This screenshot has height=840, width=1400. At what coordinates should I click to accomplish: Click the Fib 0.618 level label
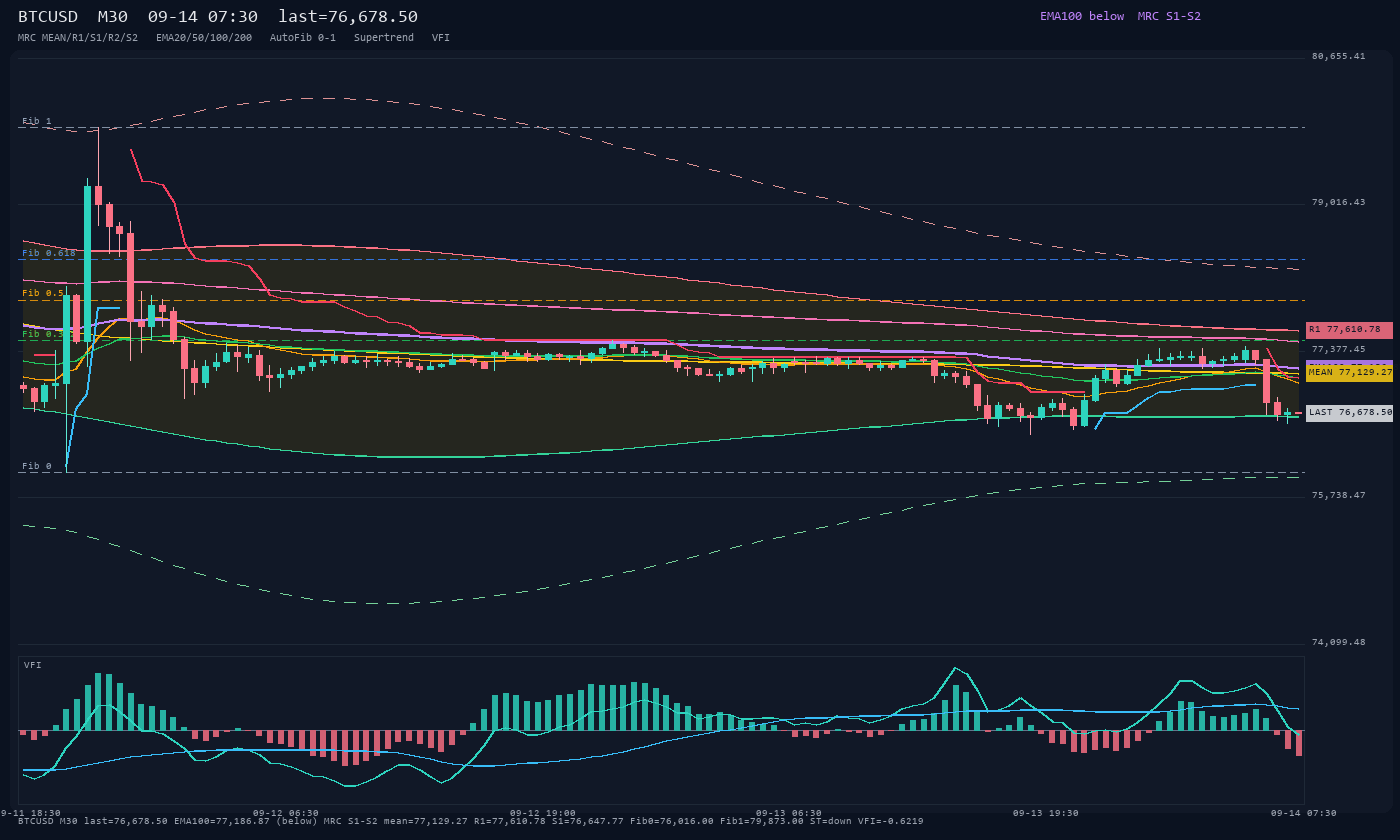tap(49, 253)
